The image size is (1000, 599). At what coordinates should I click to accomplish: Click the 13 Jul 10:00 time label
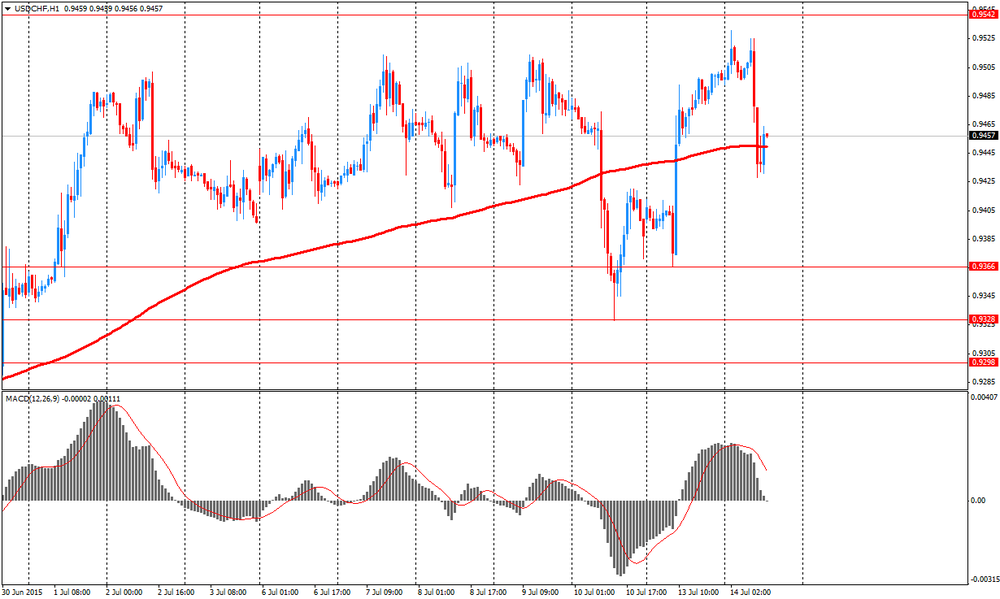click(697, 592)
